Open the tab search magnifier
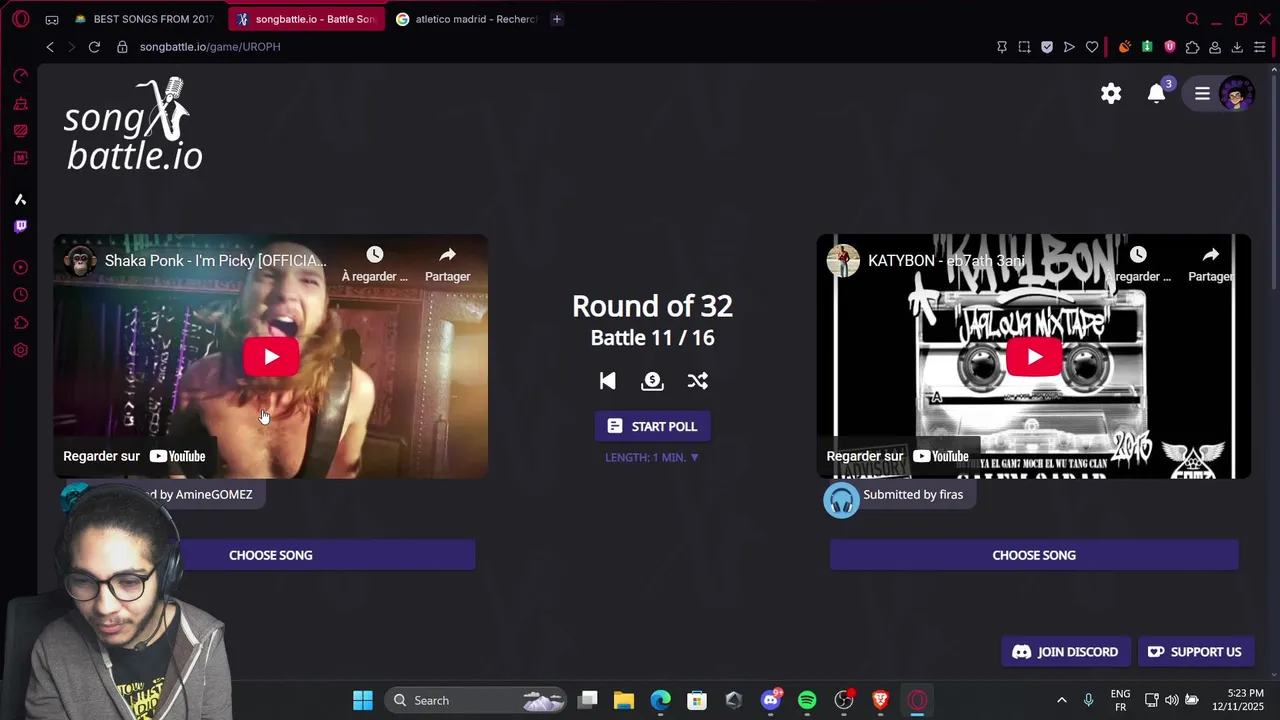The image size is (1280, 720). [1192, 19]
